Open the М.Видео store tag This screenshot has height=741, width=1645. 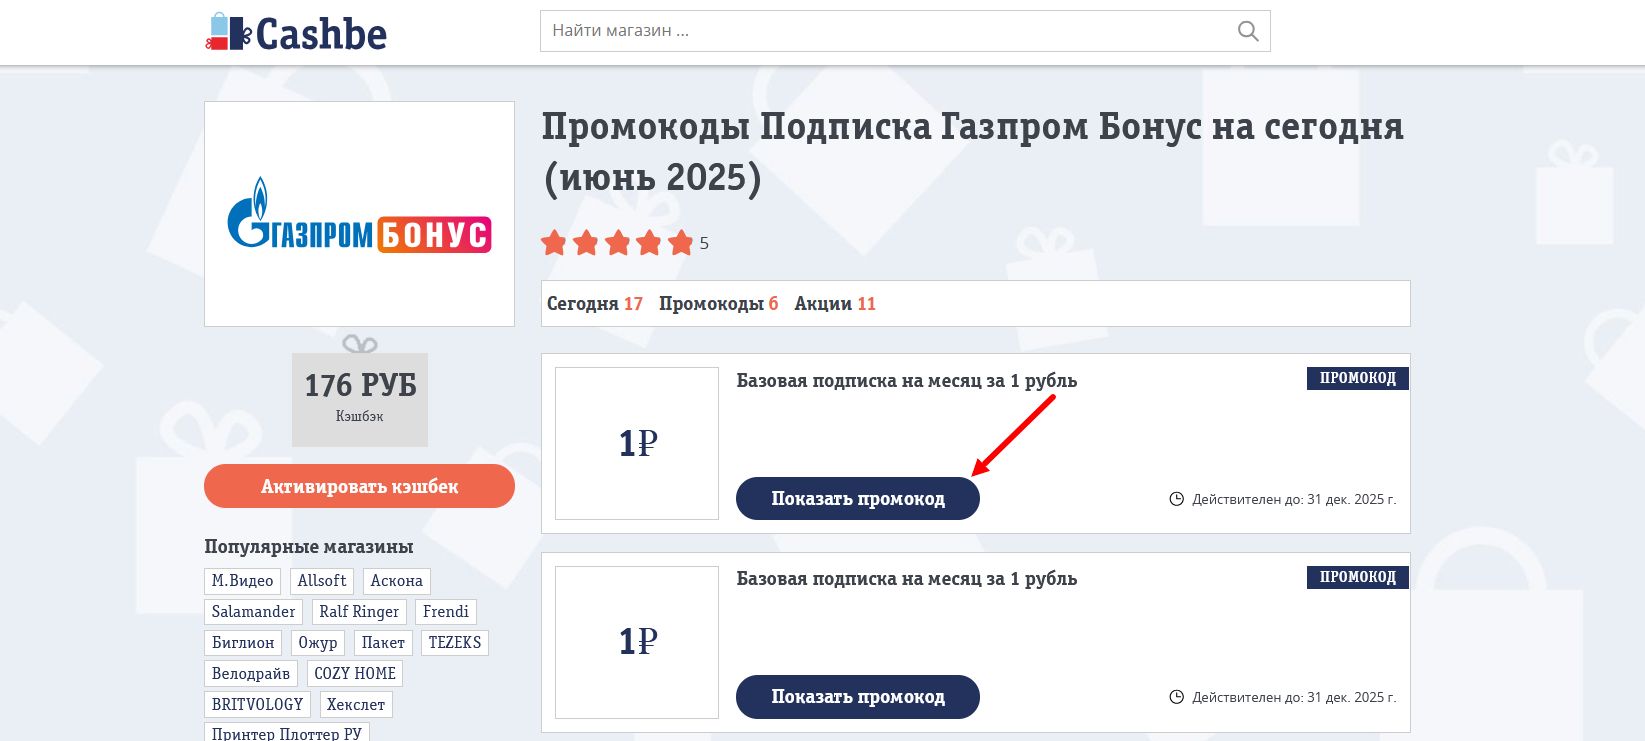pyautogui.click(x=243, y=581)
